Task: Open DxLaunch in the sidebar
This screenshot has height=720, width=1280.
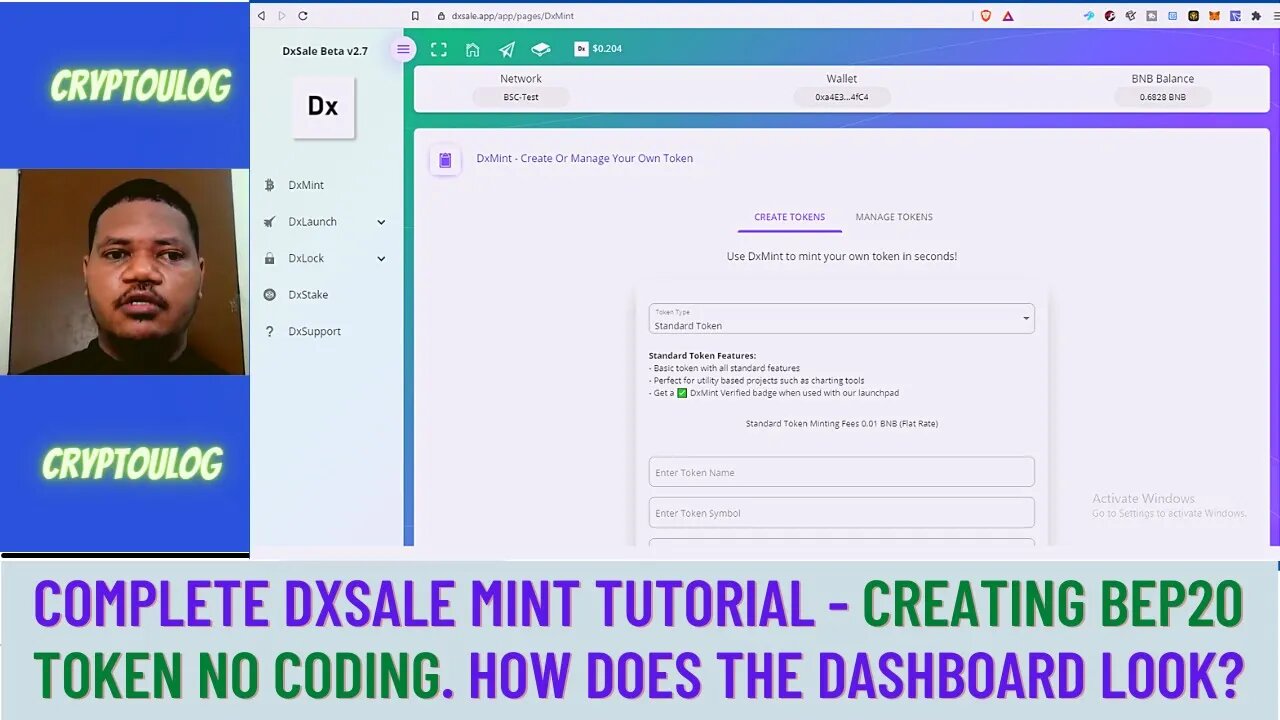Action: click(312, 222)
